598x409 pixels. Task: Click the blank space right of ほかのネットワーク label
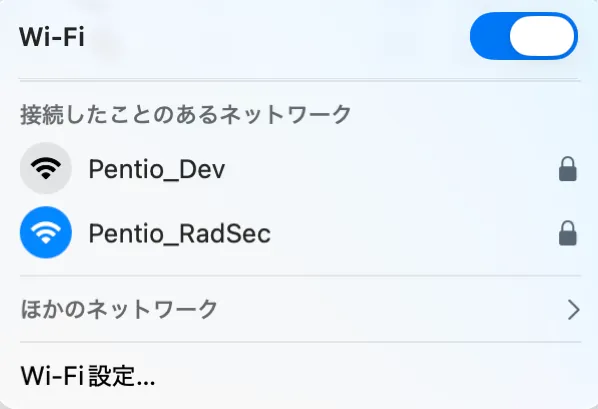pos(392,309)
